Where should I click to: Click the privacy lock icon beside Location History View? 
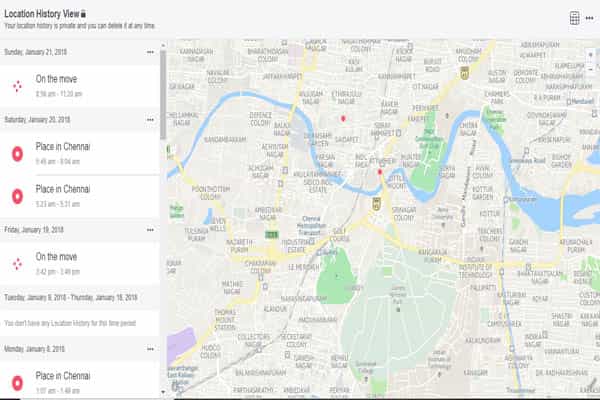(83, 14)
